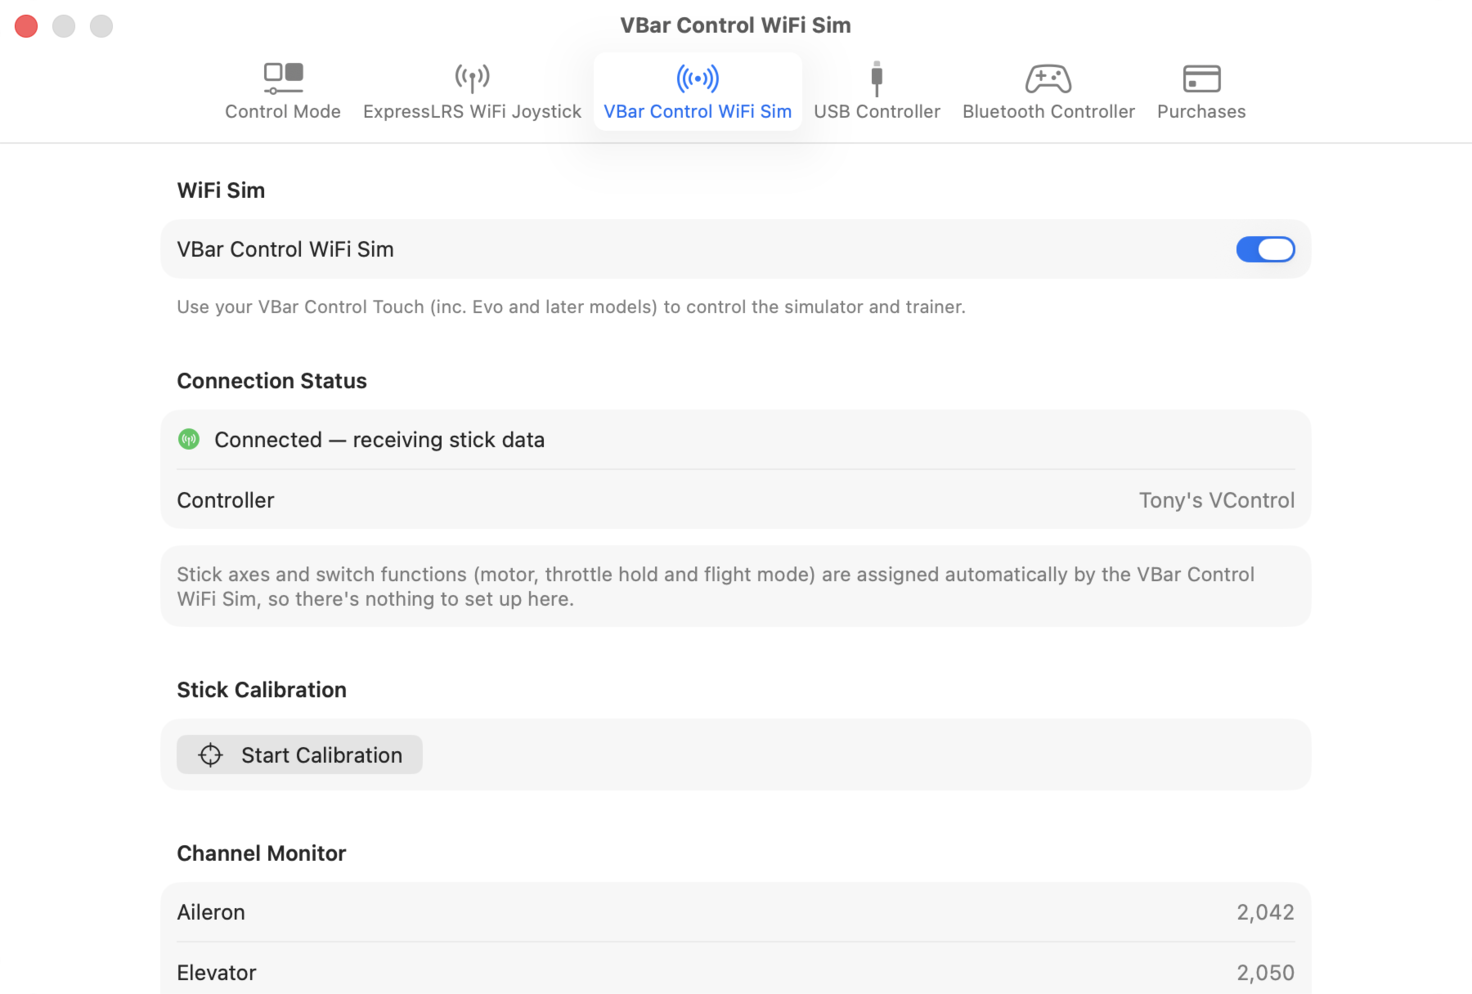Click the 'Stick axes and switch functions' note
The width and height of the screenshot is (1472, 994).
[x=716, y=587]
